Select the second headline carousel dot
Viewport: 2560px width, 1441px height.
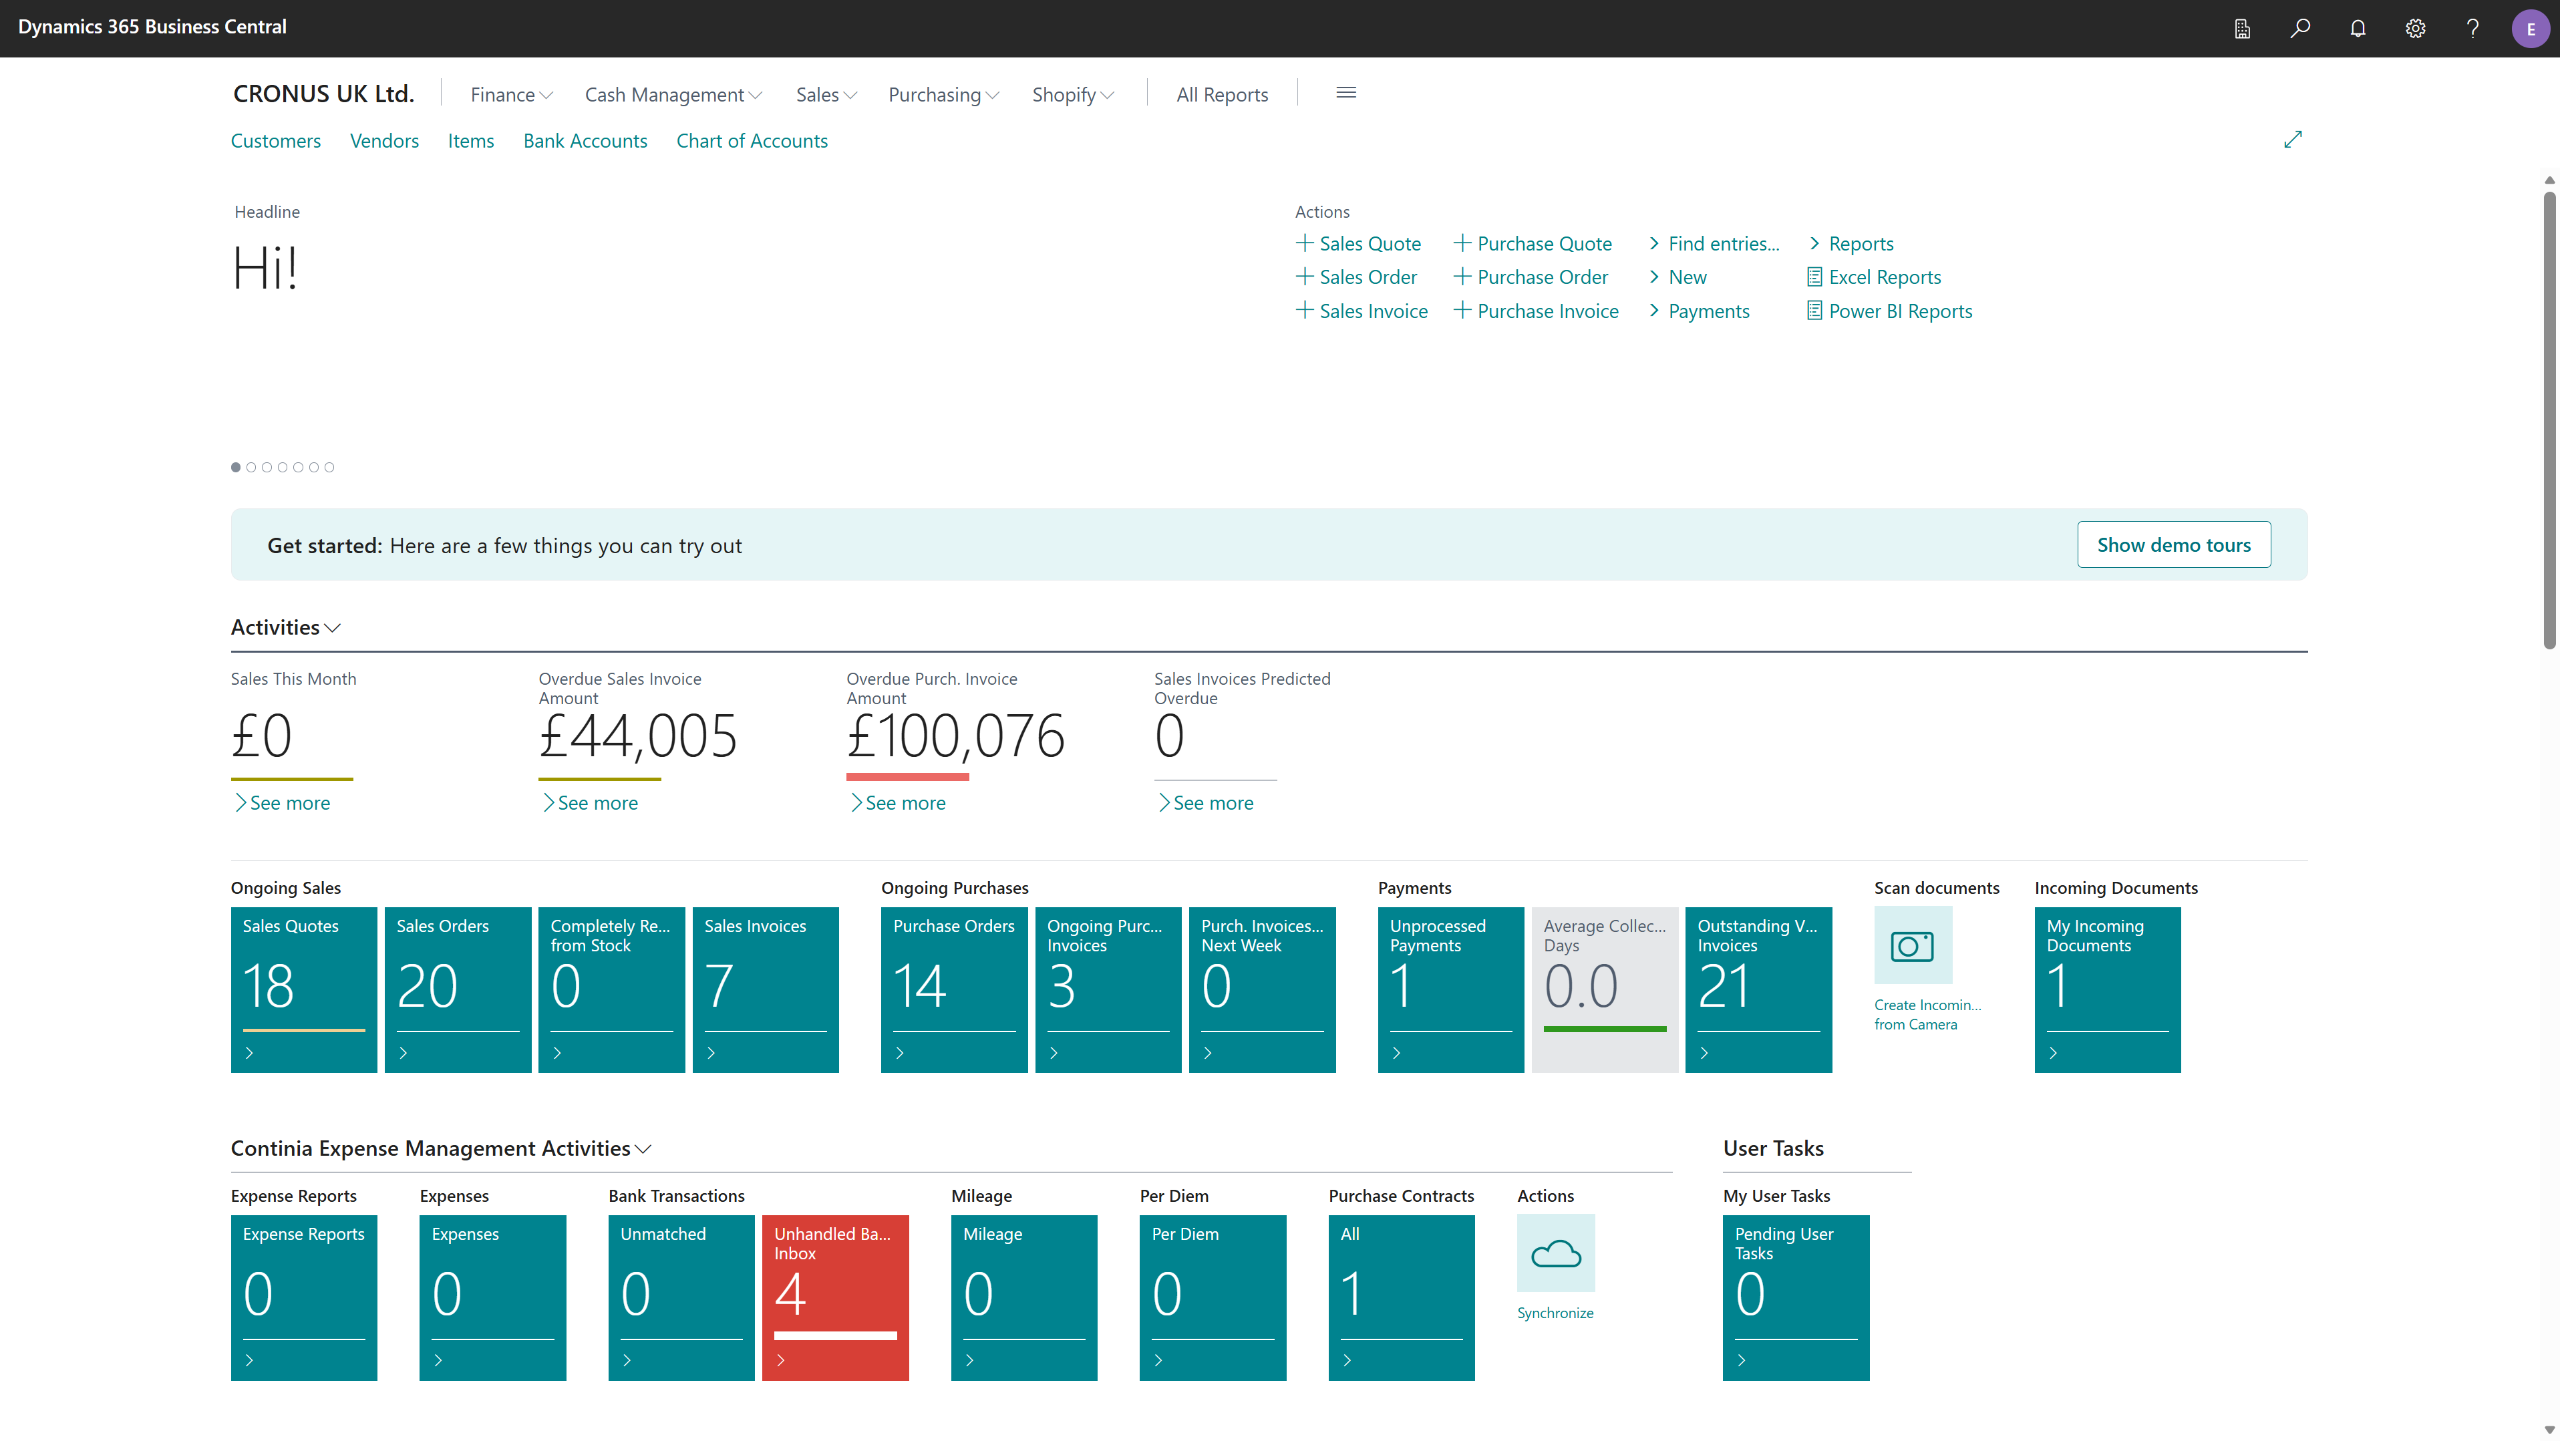(251, 467)
